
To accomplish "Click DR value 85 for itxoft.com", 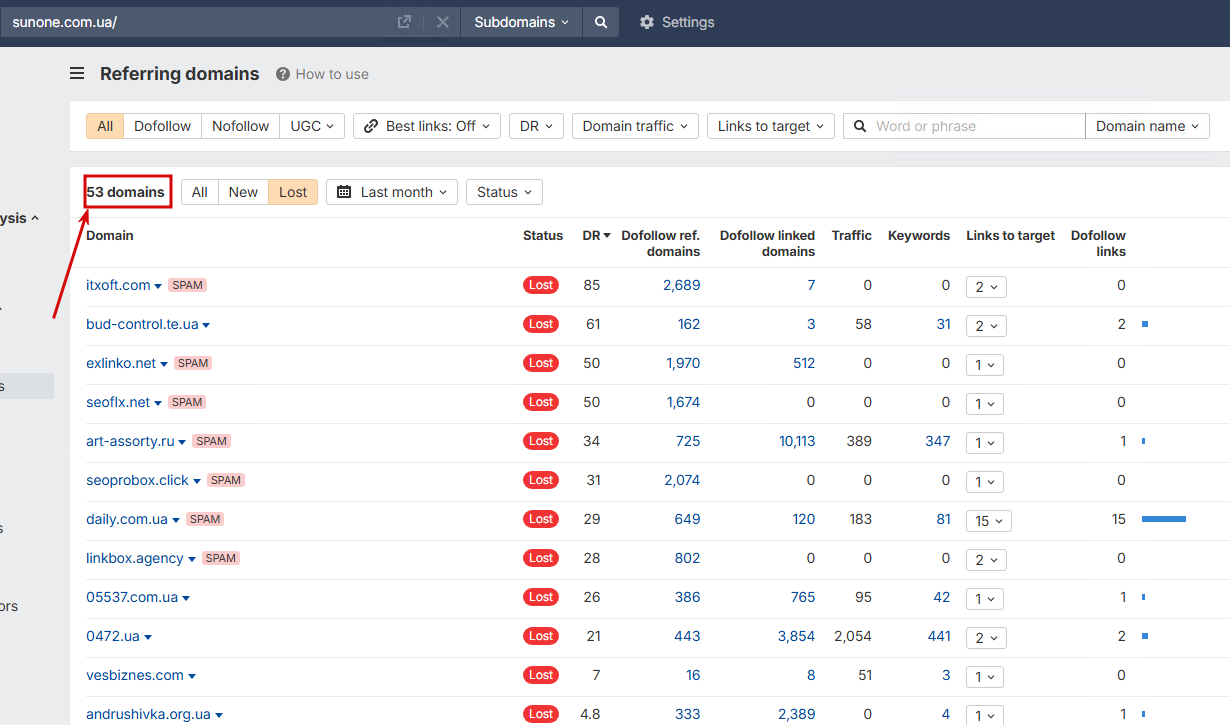I will pyautogui.click(x=592, y=285).
